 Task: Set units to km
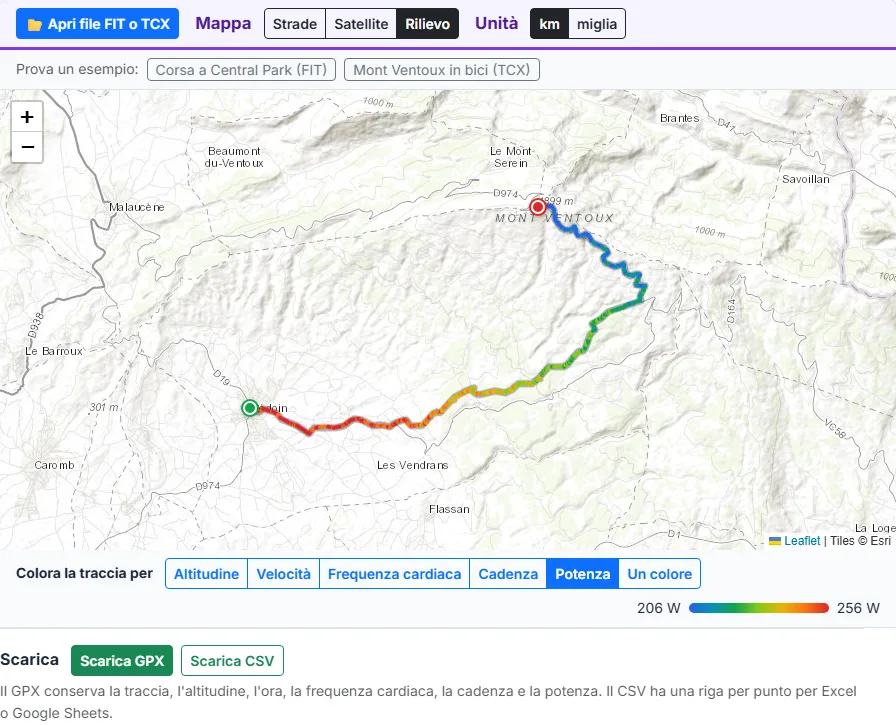pyautogui.click(x=550, y=24)
